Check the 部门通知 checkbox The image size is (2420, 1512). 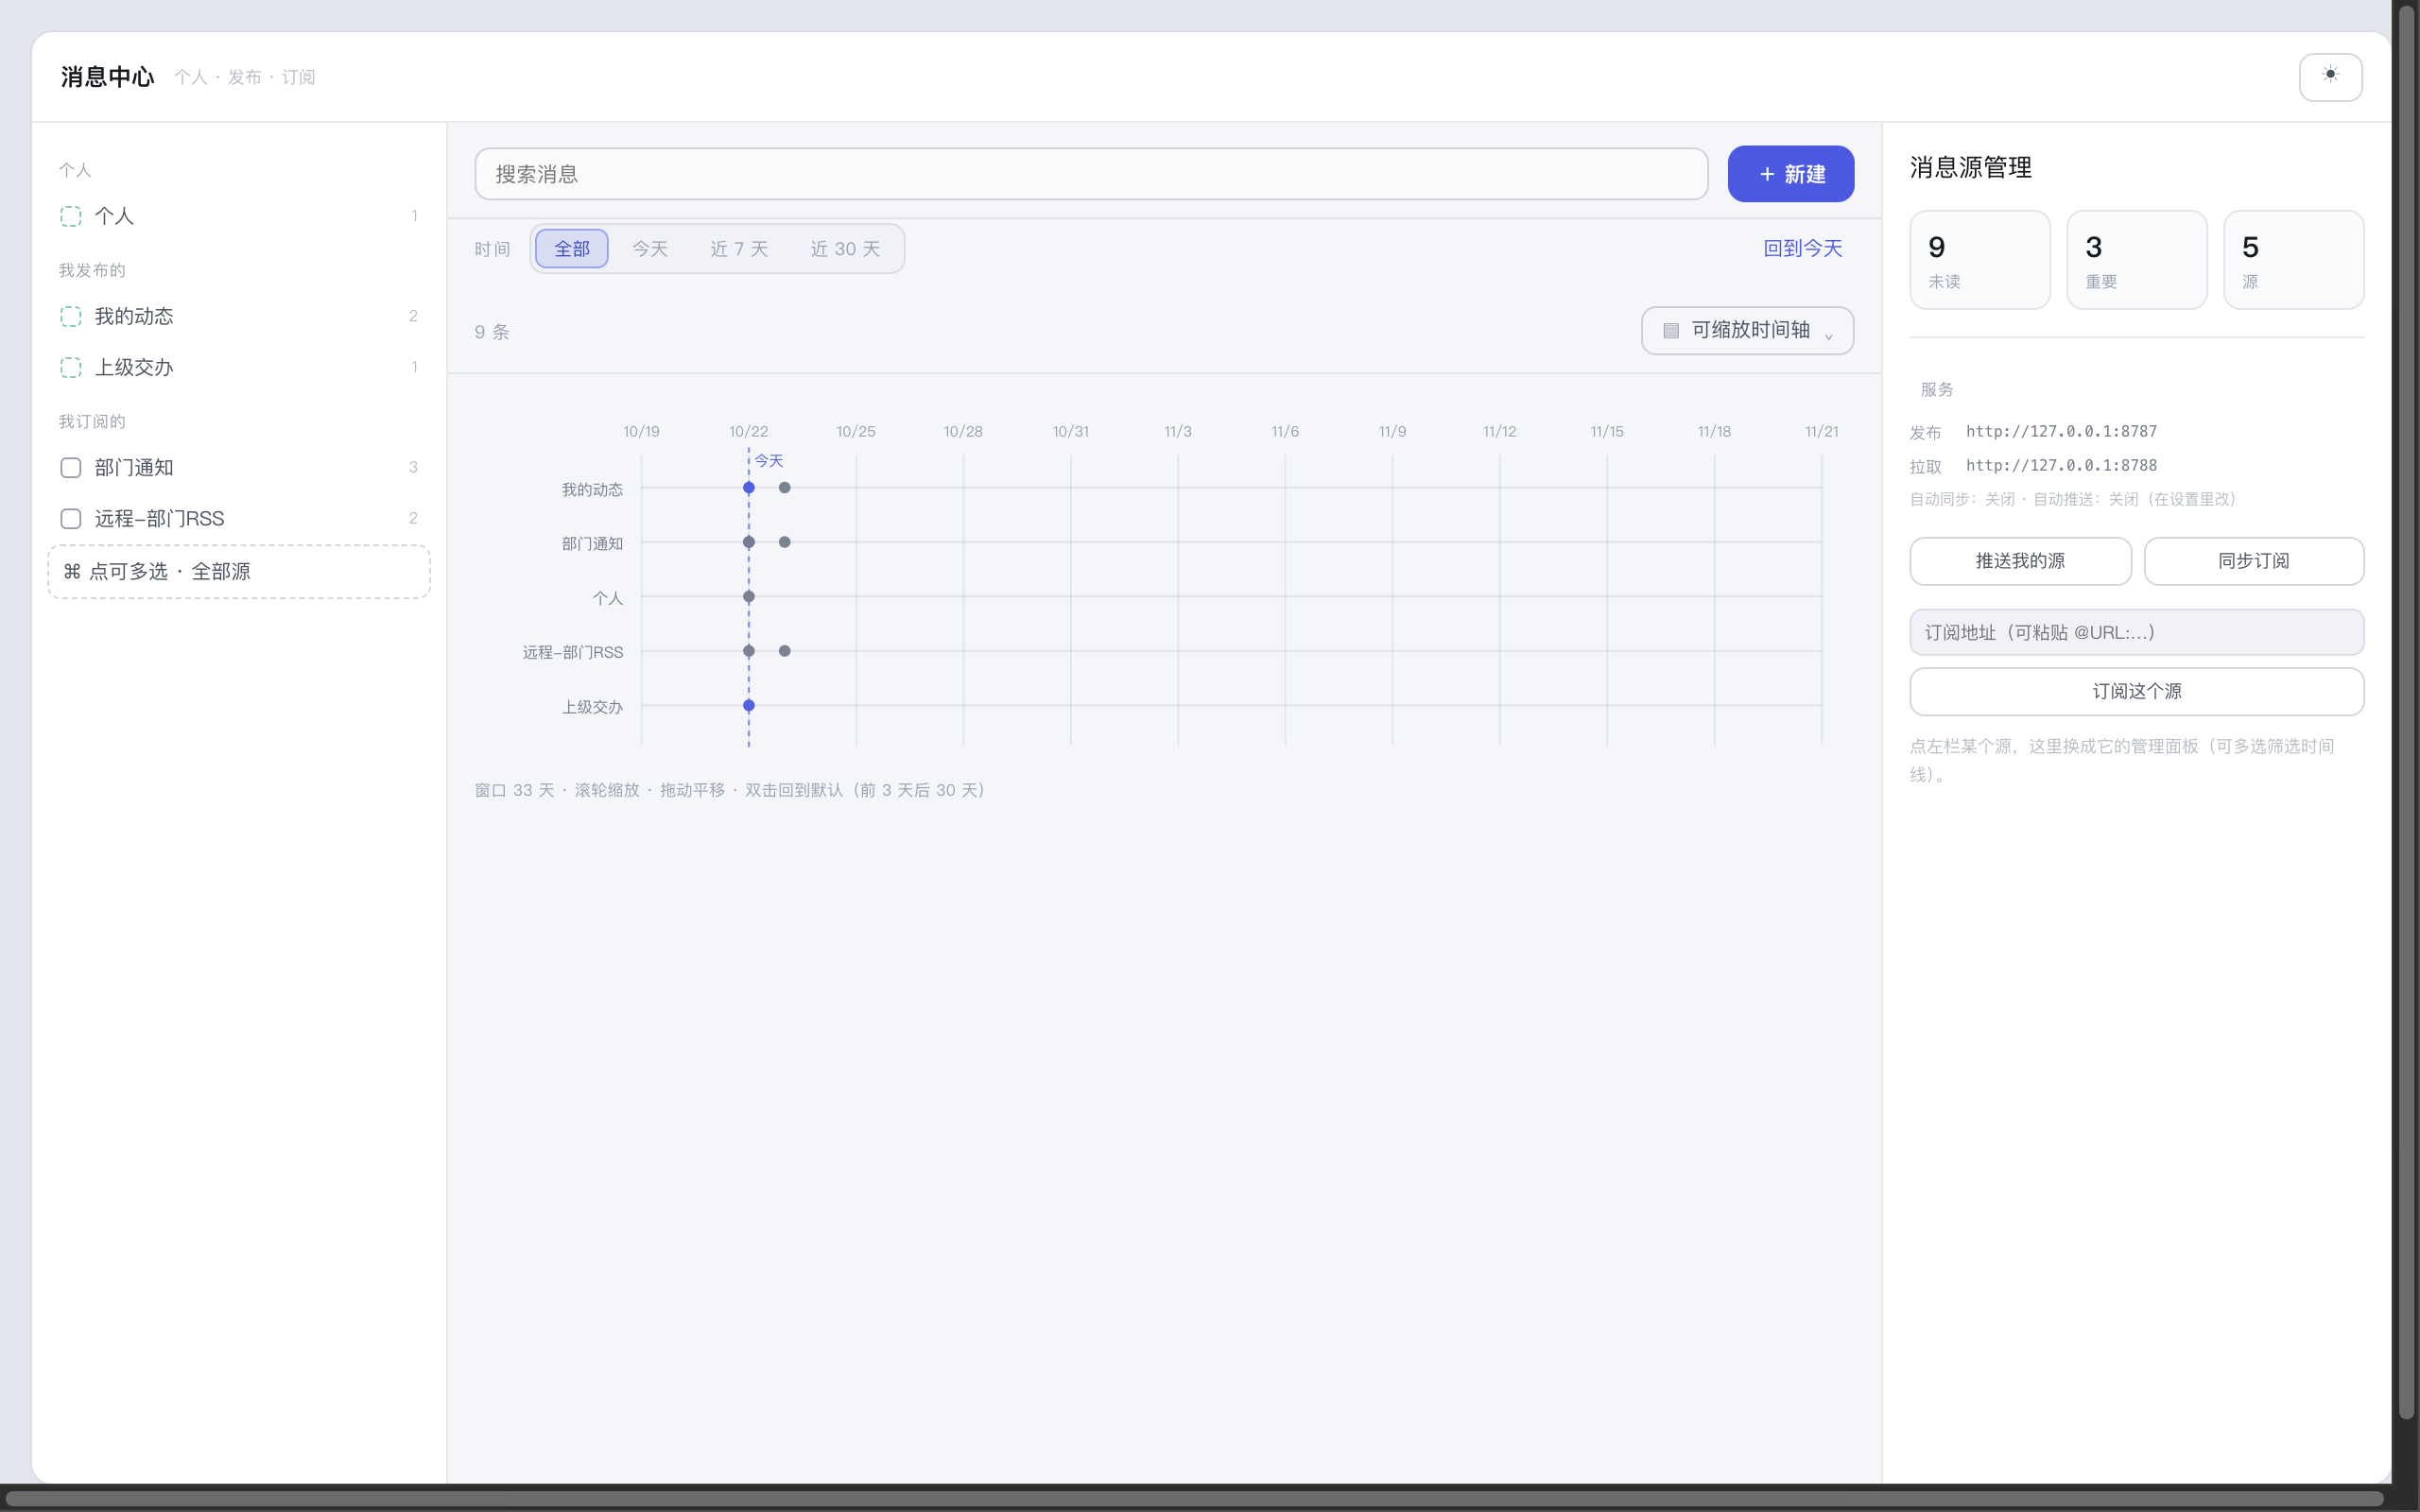point(71,467)
